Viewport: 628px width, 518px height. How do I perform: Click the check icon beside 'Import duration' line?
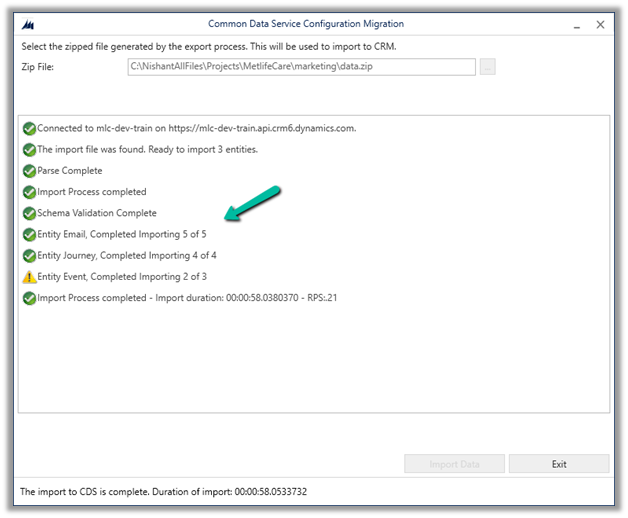click(x=29, y=298)
